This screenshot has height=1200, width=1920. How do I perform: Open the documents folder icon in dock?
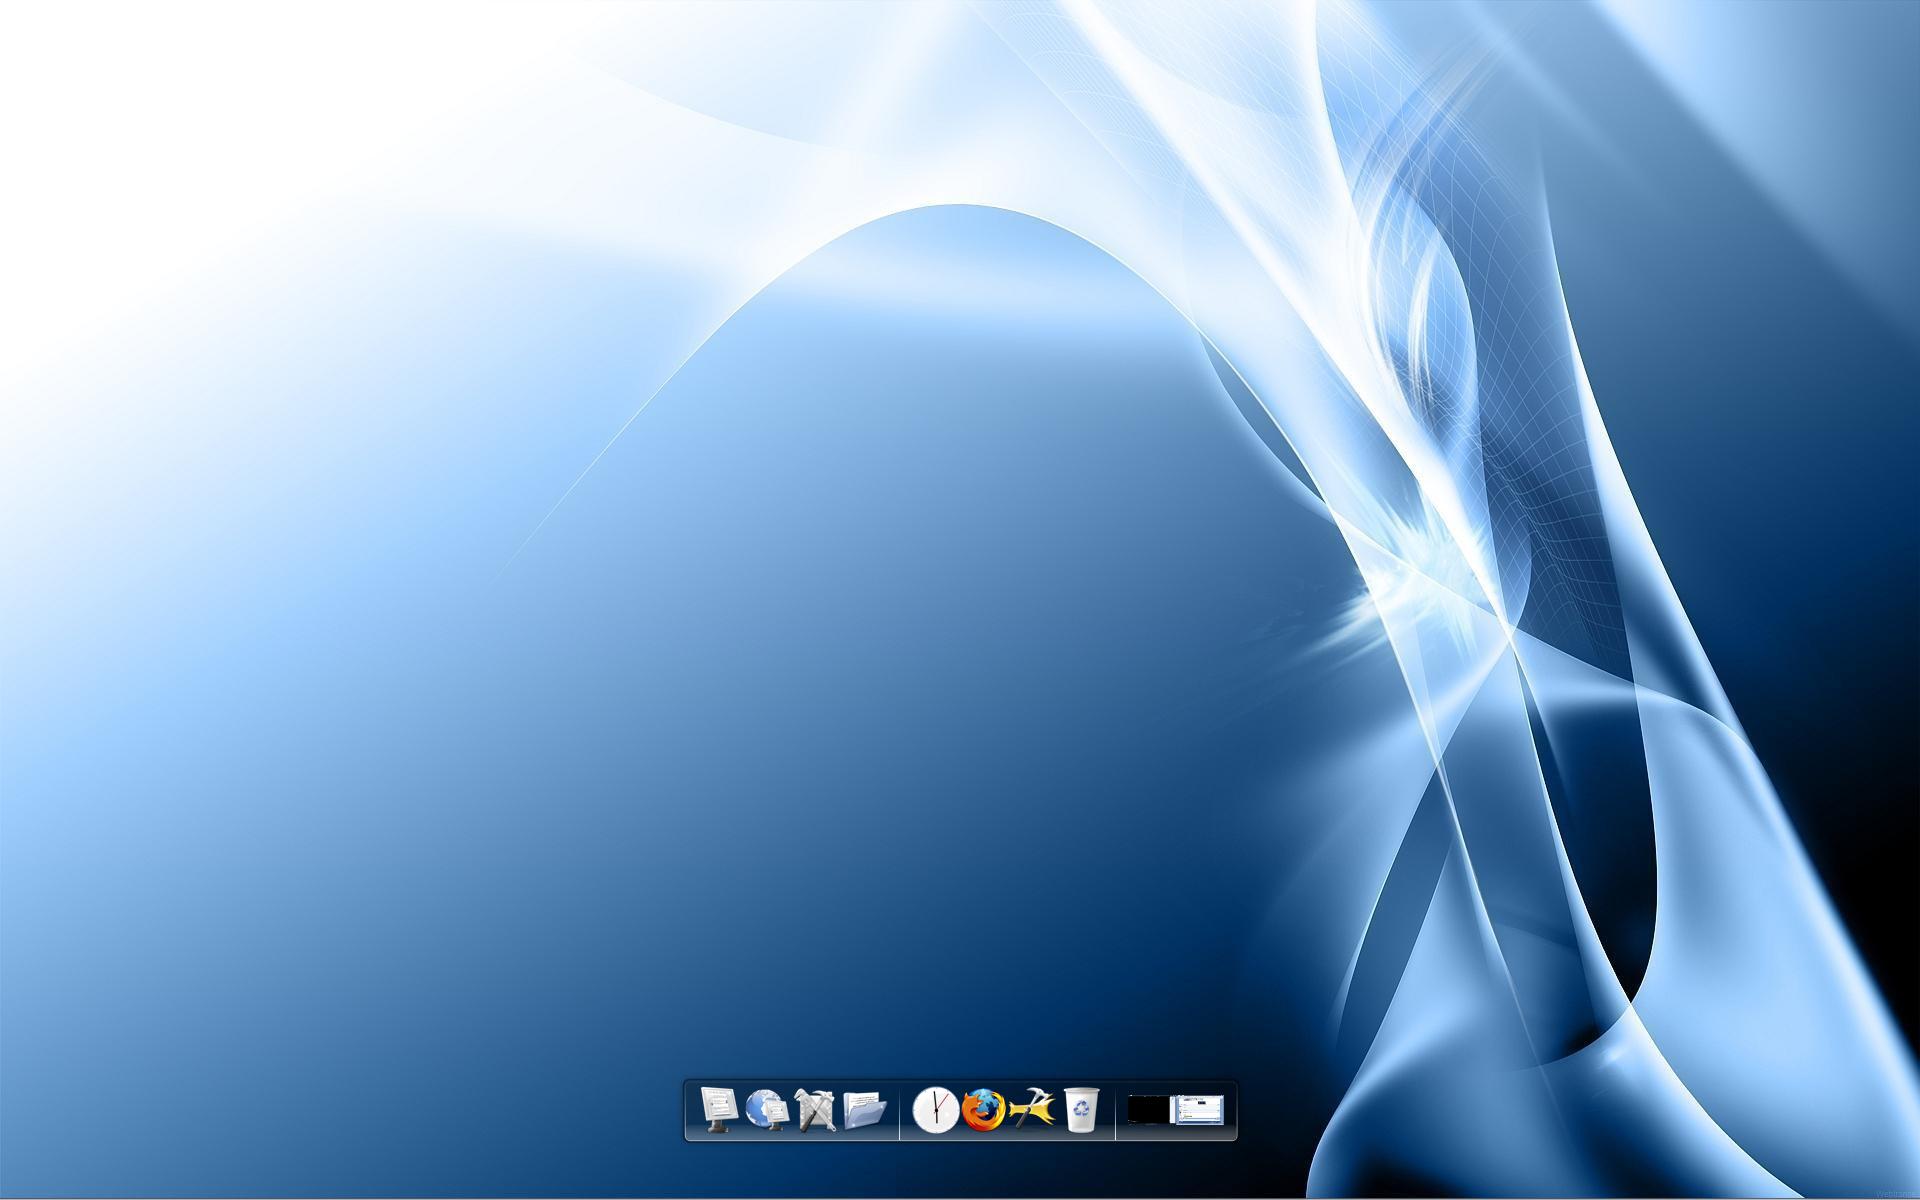[x=864, y=1110]
